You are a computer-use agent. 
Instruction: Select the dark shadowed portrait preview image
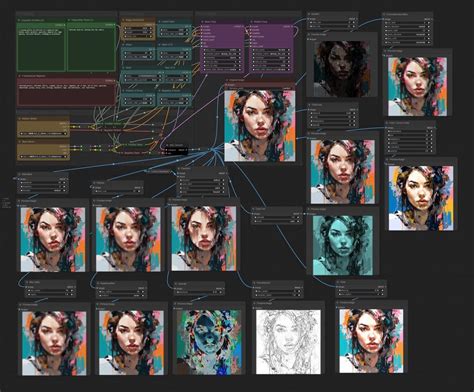click(x=341, y=69)
